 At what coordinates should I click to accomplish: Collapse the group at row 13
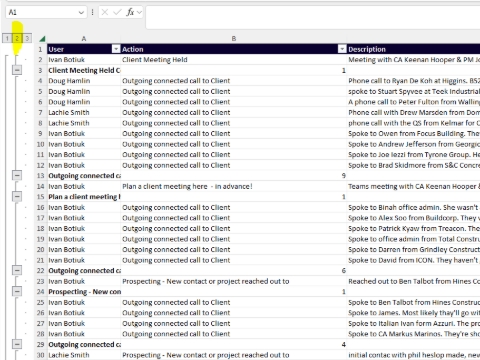17,175
